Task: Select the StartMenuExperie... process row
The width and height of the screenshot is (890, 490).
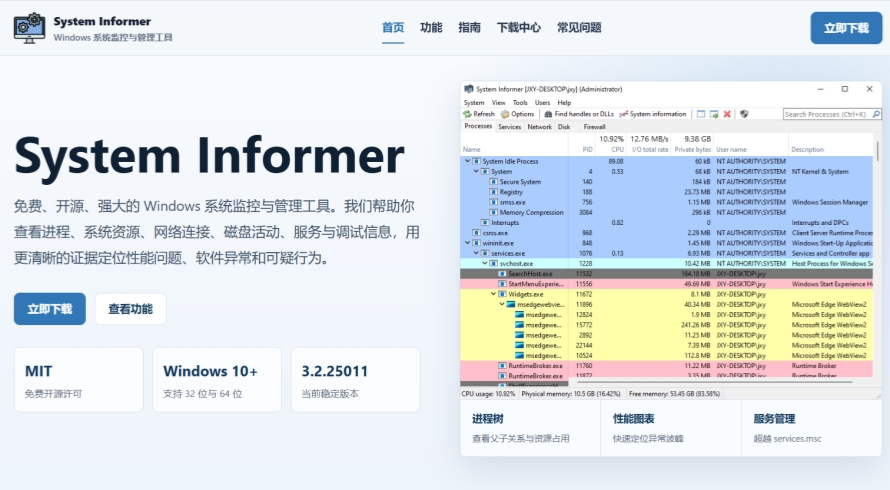Action: click(667, 284)
